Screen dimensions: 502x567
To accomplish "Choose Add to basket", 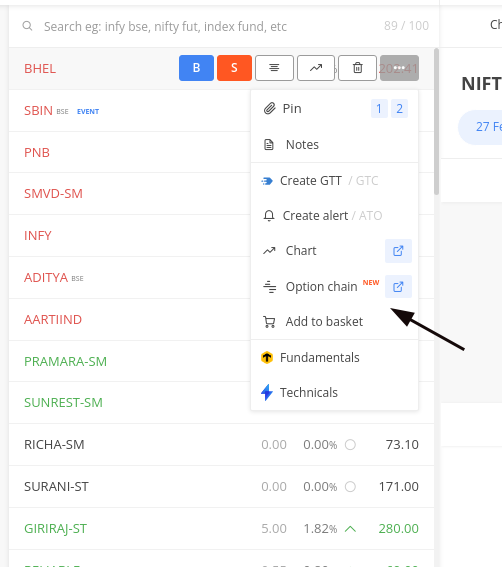I will [x=335, y=321].
